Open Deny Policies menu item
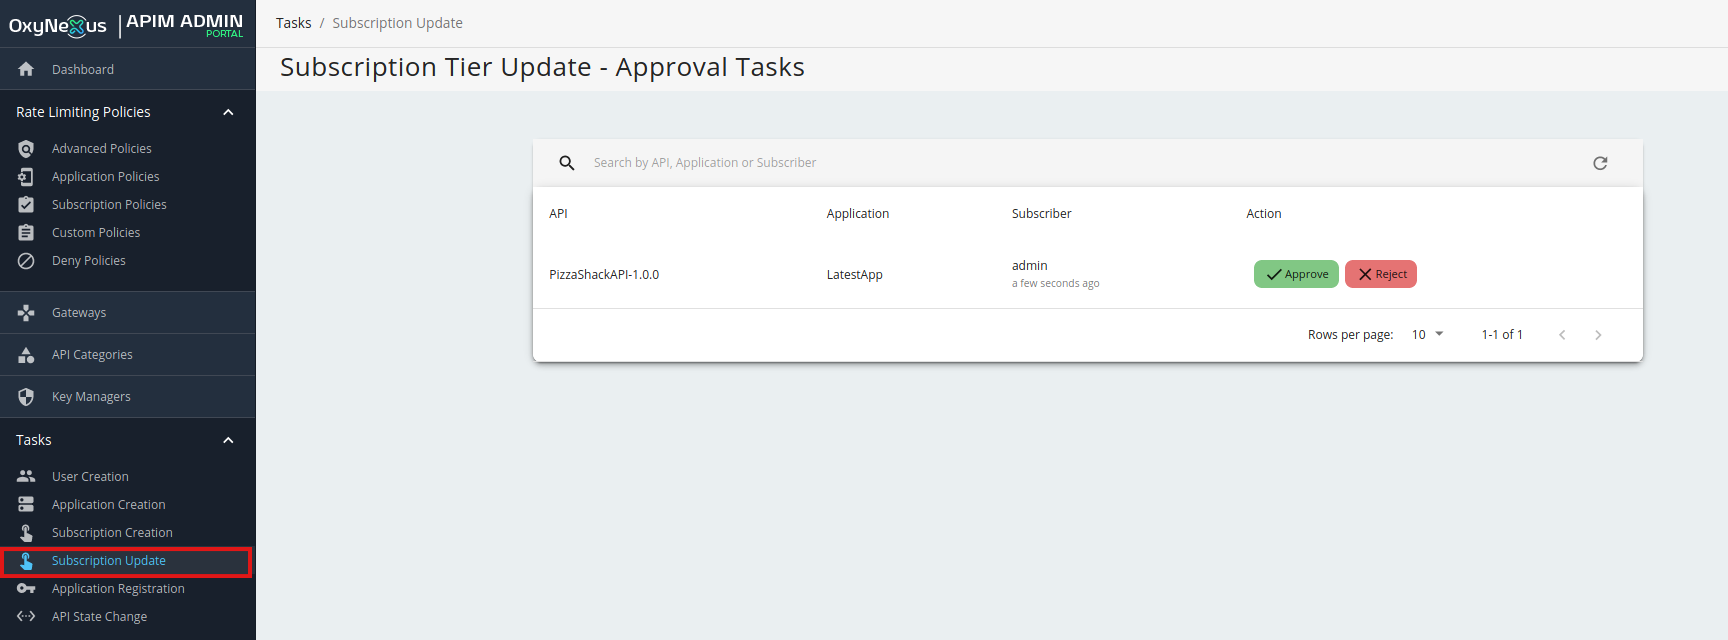This screenshot has width=1728, height=640. (x=127, y=260)
